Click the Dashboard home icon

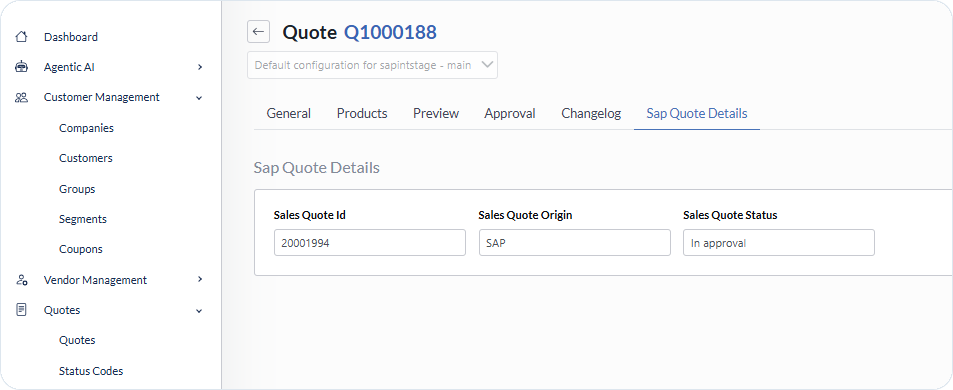tap(21, 37)
